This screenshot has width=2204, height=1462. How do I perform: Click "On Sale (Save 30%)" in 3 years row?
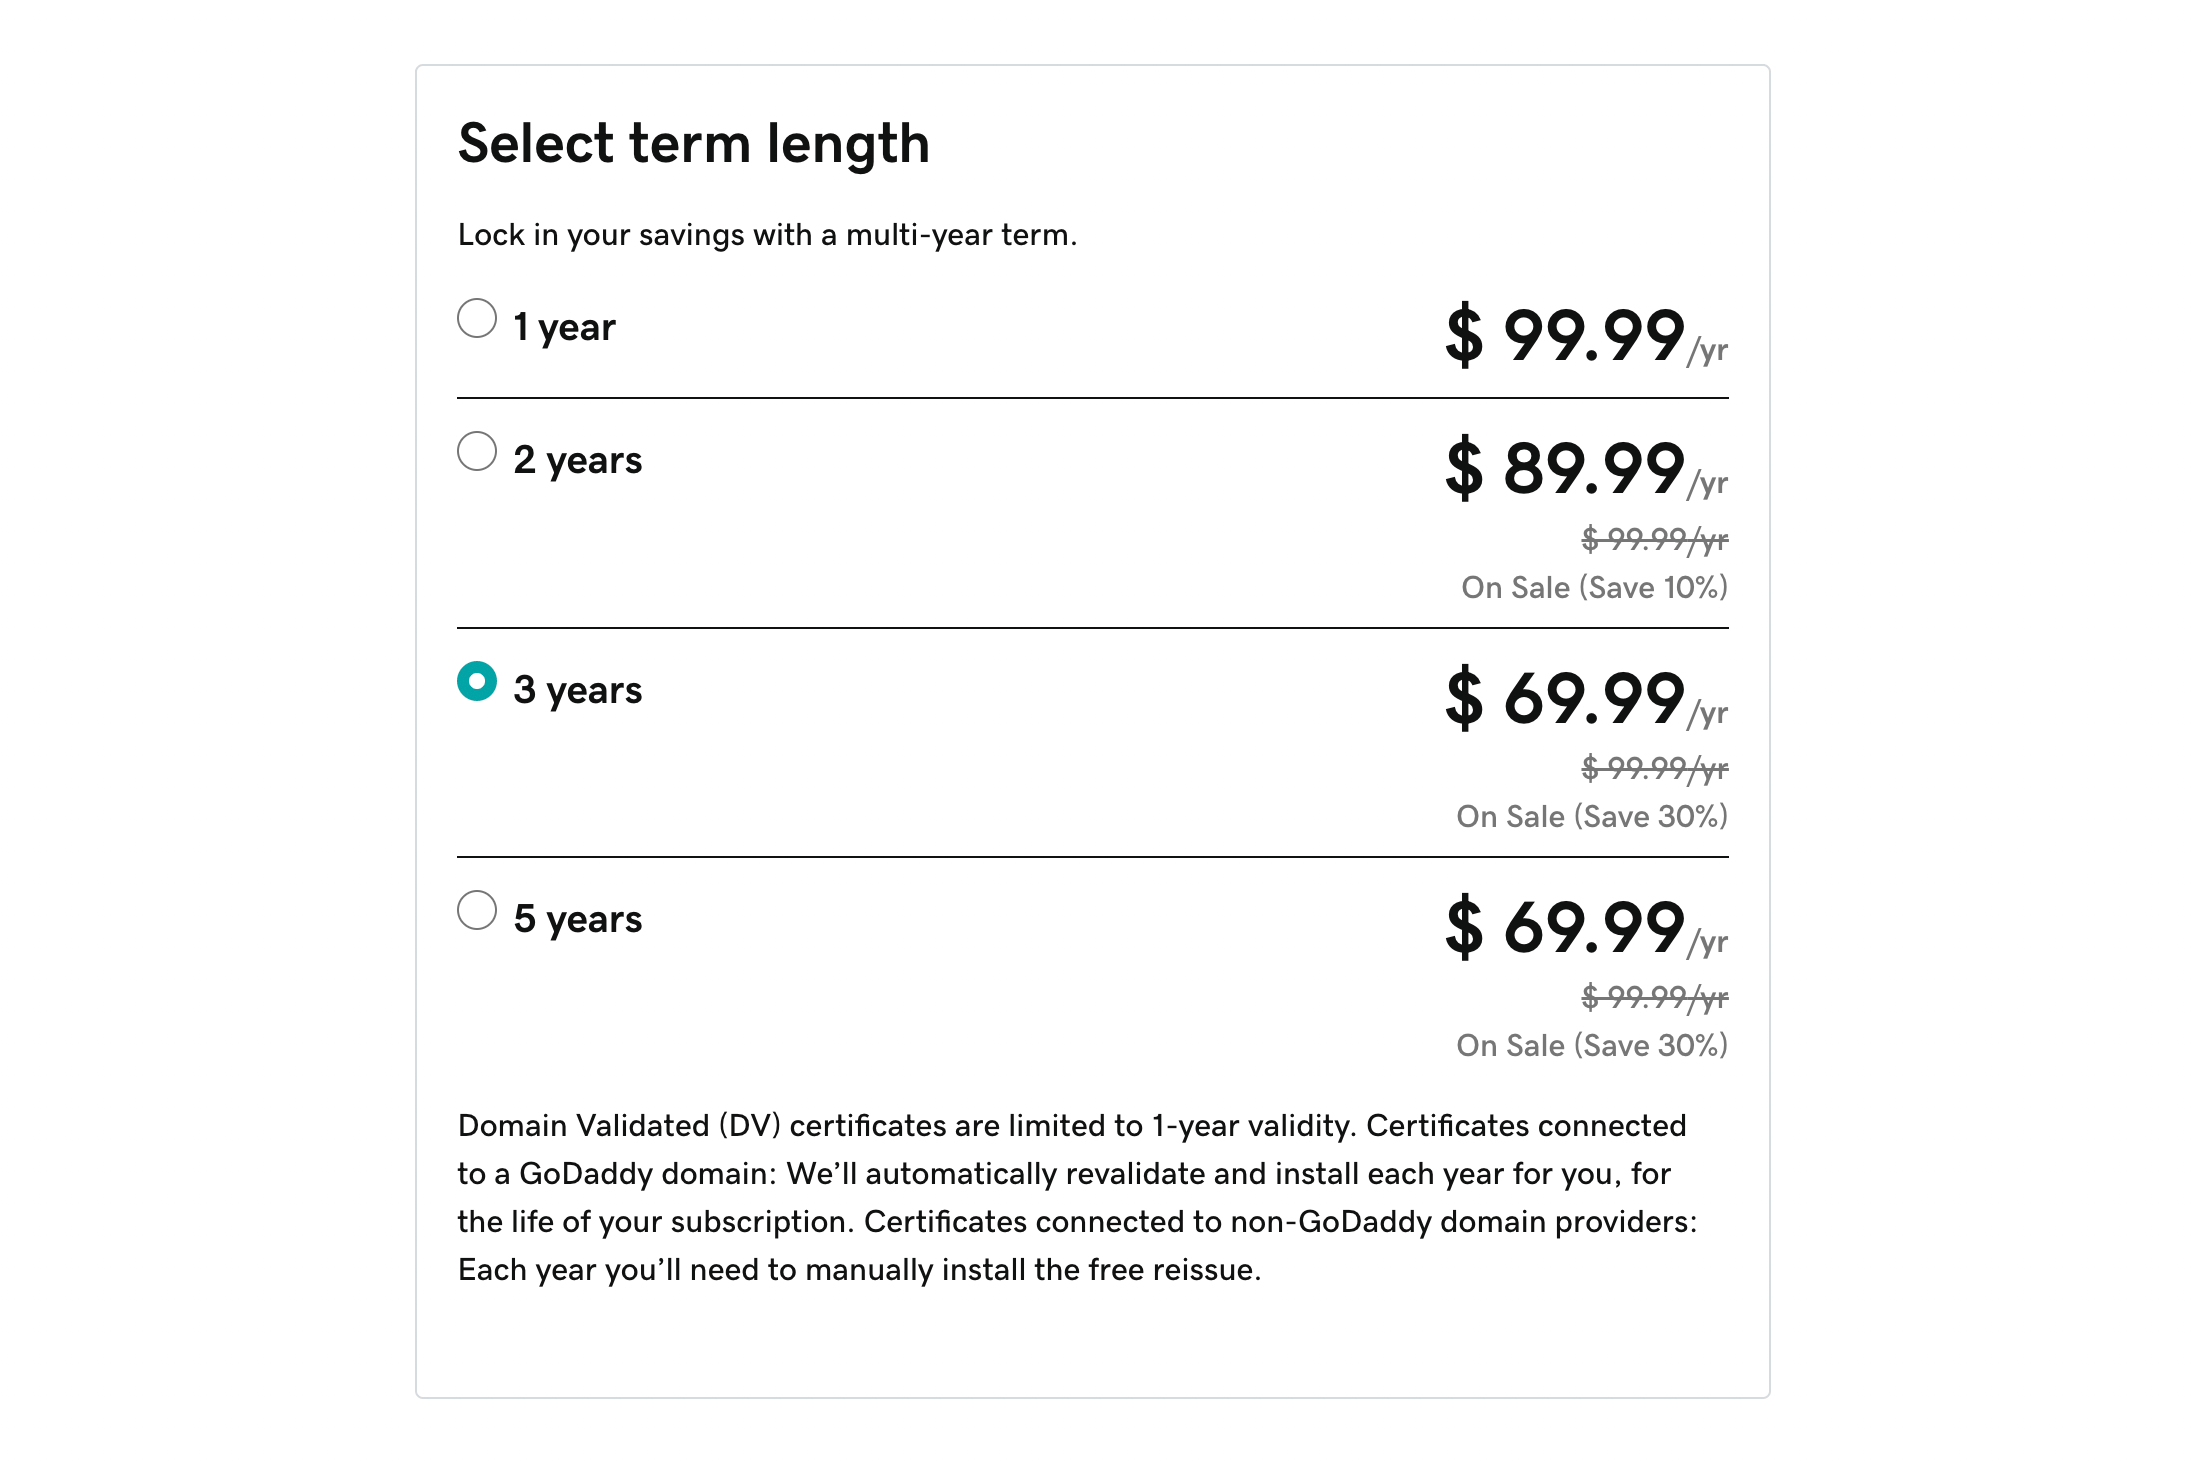[x=1592, y=816]
